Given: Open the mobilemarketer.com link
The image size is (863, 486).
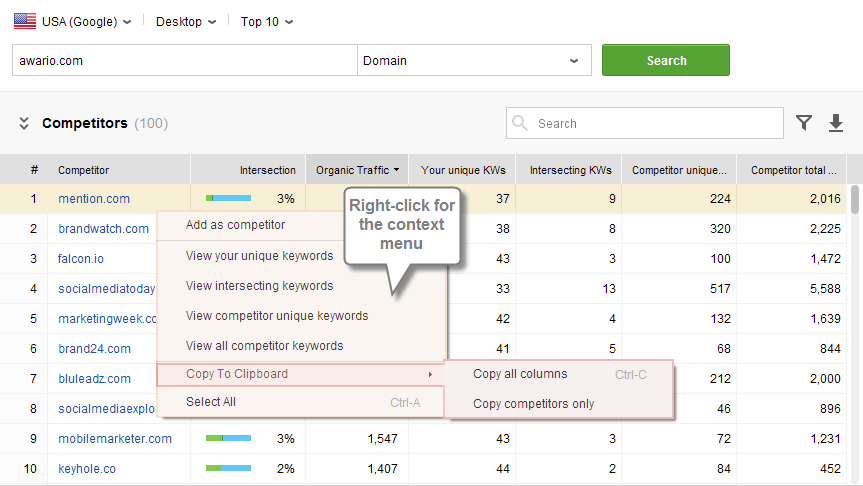Looking at the screenshot, I should tap(115, 439).
